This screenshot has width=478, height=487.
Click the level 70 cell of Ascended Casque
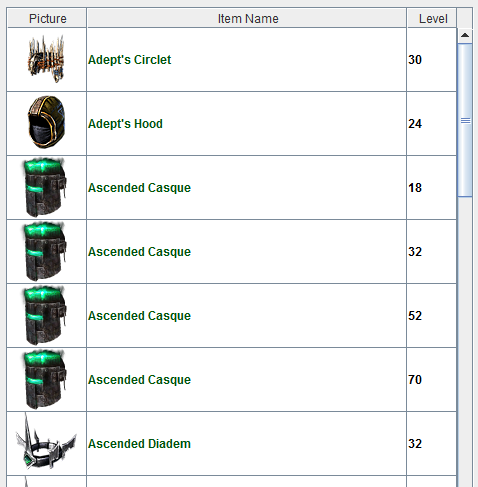click(x=431, y=380)
